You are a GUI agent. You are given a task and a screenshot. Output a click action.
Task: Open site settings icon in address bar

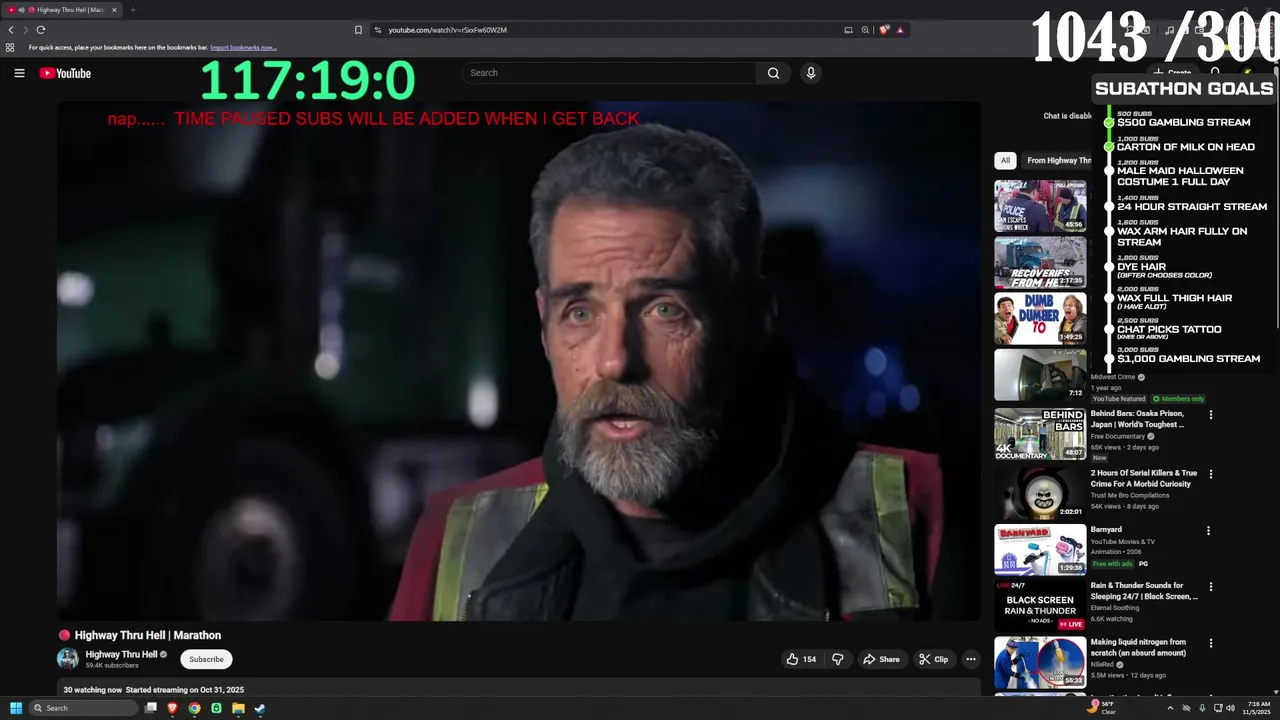coord(378,30)
